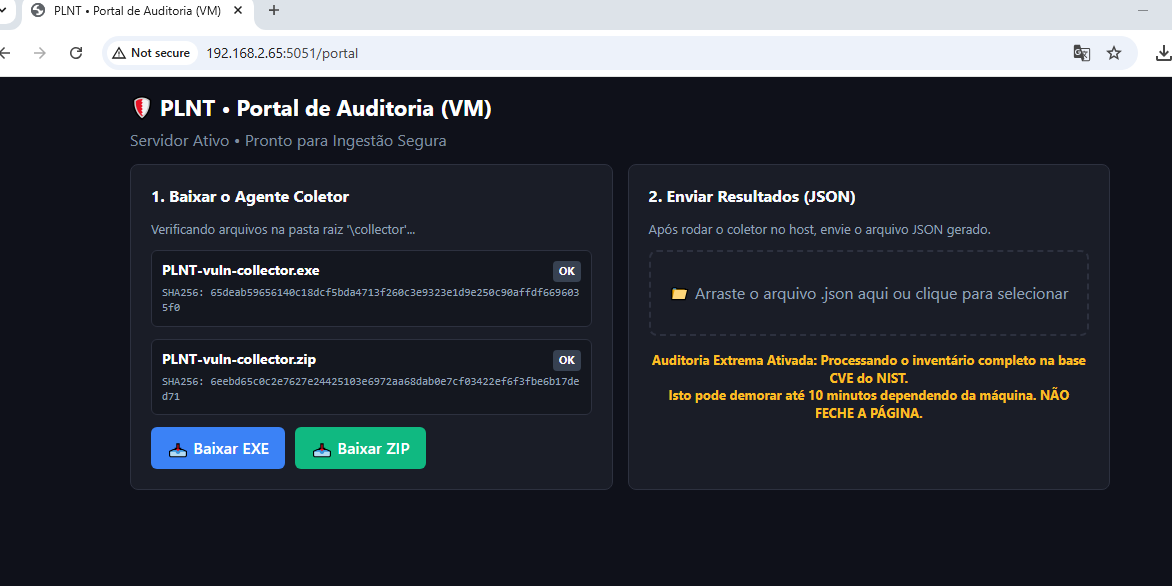
Task: Open the tab search dropdown
Action: (4, 10)
